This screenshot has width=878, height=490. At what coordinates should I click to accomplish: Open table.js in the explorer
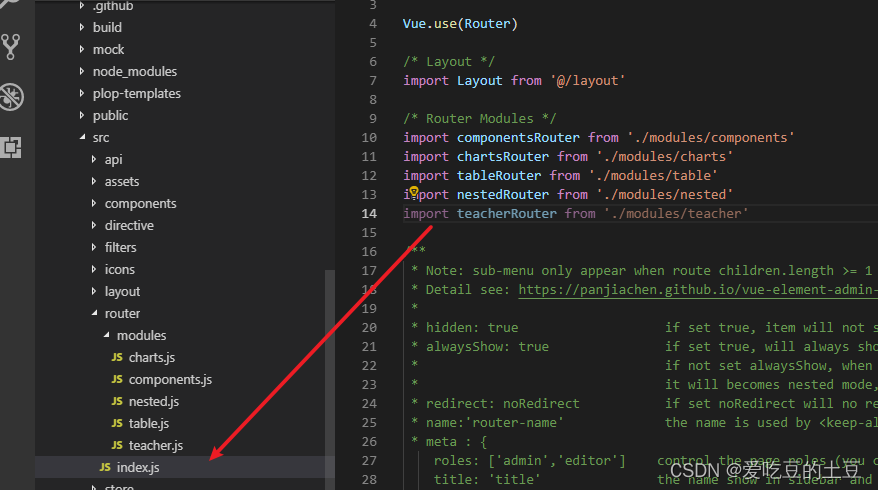pyautogui.click(x=149, y=423)
